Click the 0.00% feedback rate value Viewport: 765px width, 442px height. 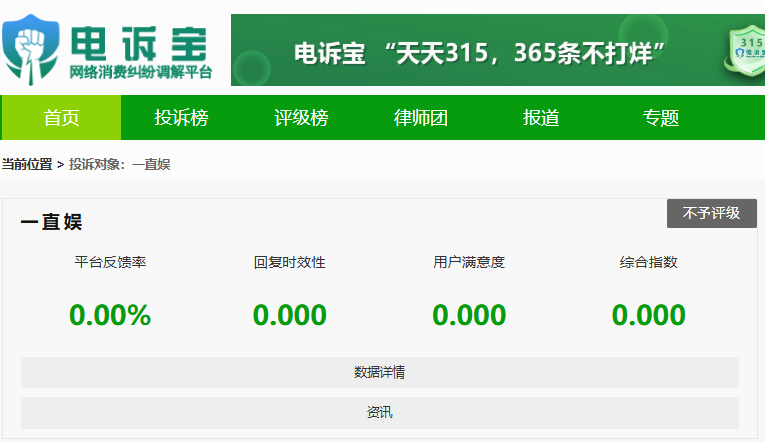click(110, 315)
